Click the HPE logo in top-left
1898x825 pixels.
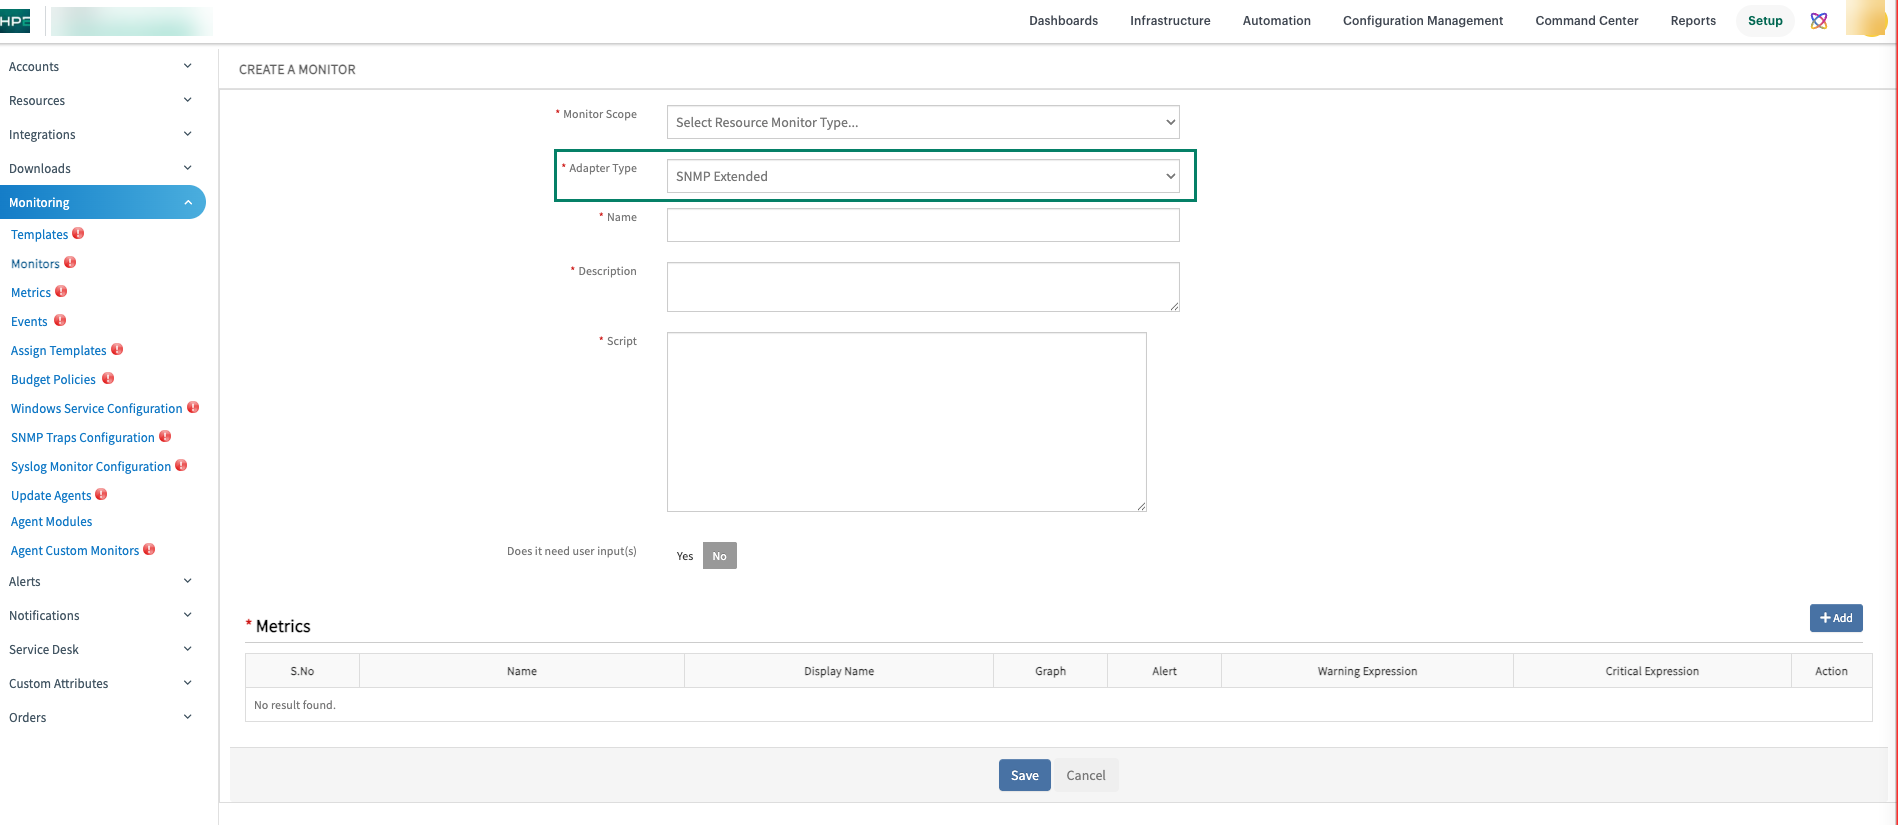click(15, 21)
